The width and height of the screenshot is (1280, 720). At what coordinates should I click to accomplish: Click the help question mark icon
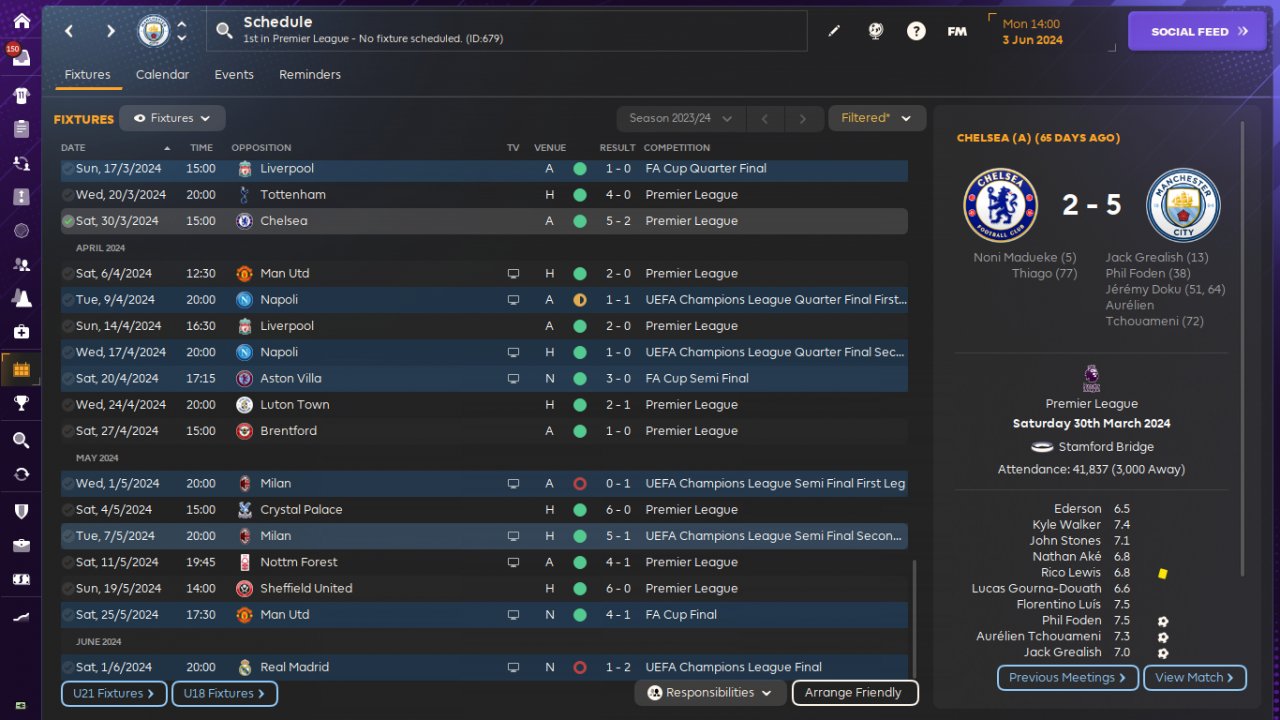click(916, 31)
